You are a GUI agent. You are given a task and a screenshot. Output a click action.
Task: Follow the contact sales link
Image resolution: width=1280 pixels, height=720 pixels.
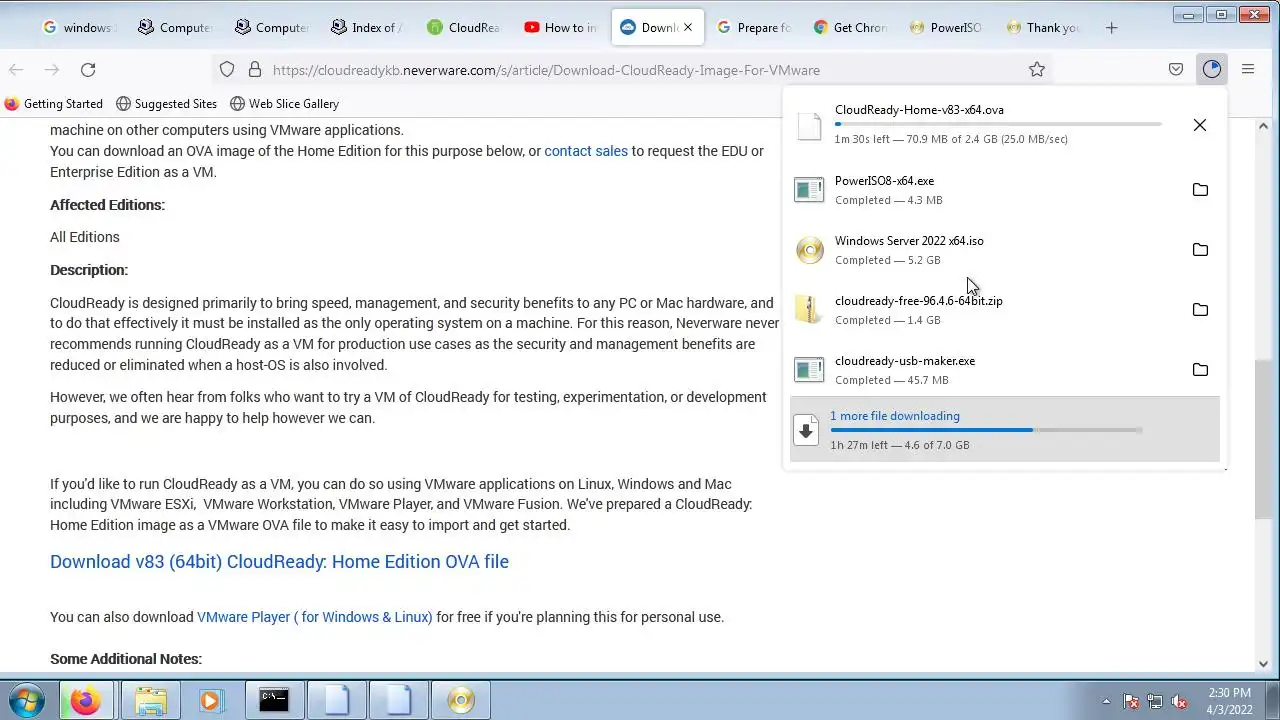[586, 151]
